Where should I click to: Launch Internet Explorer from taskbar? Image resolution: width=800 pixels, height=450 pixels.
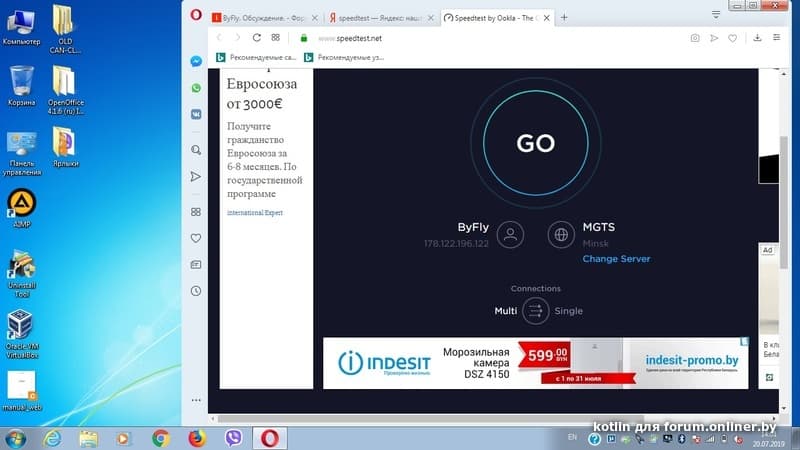coord(53,438)
